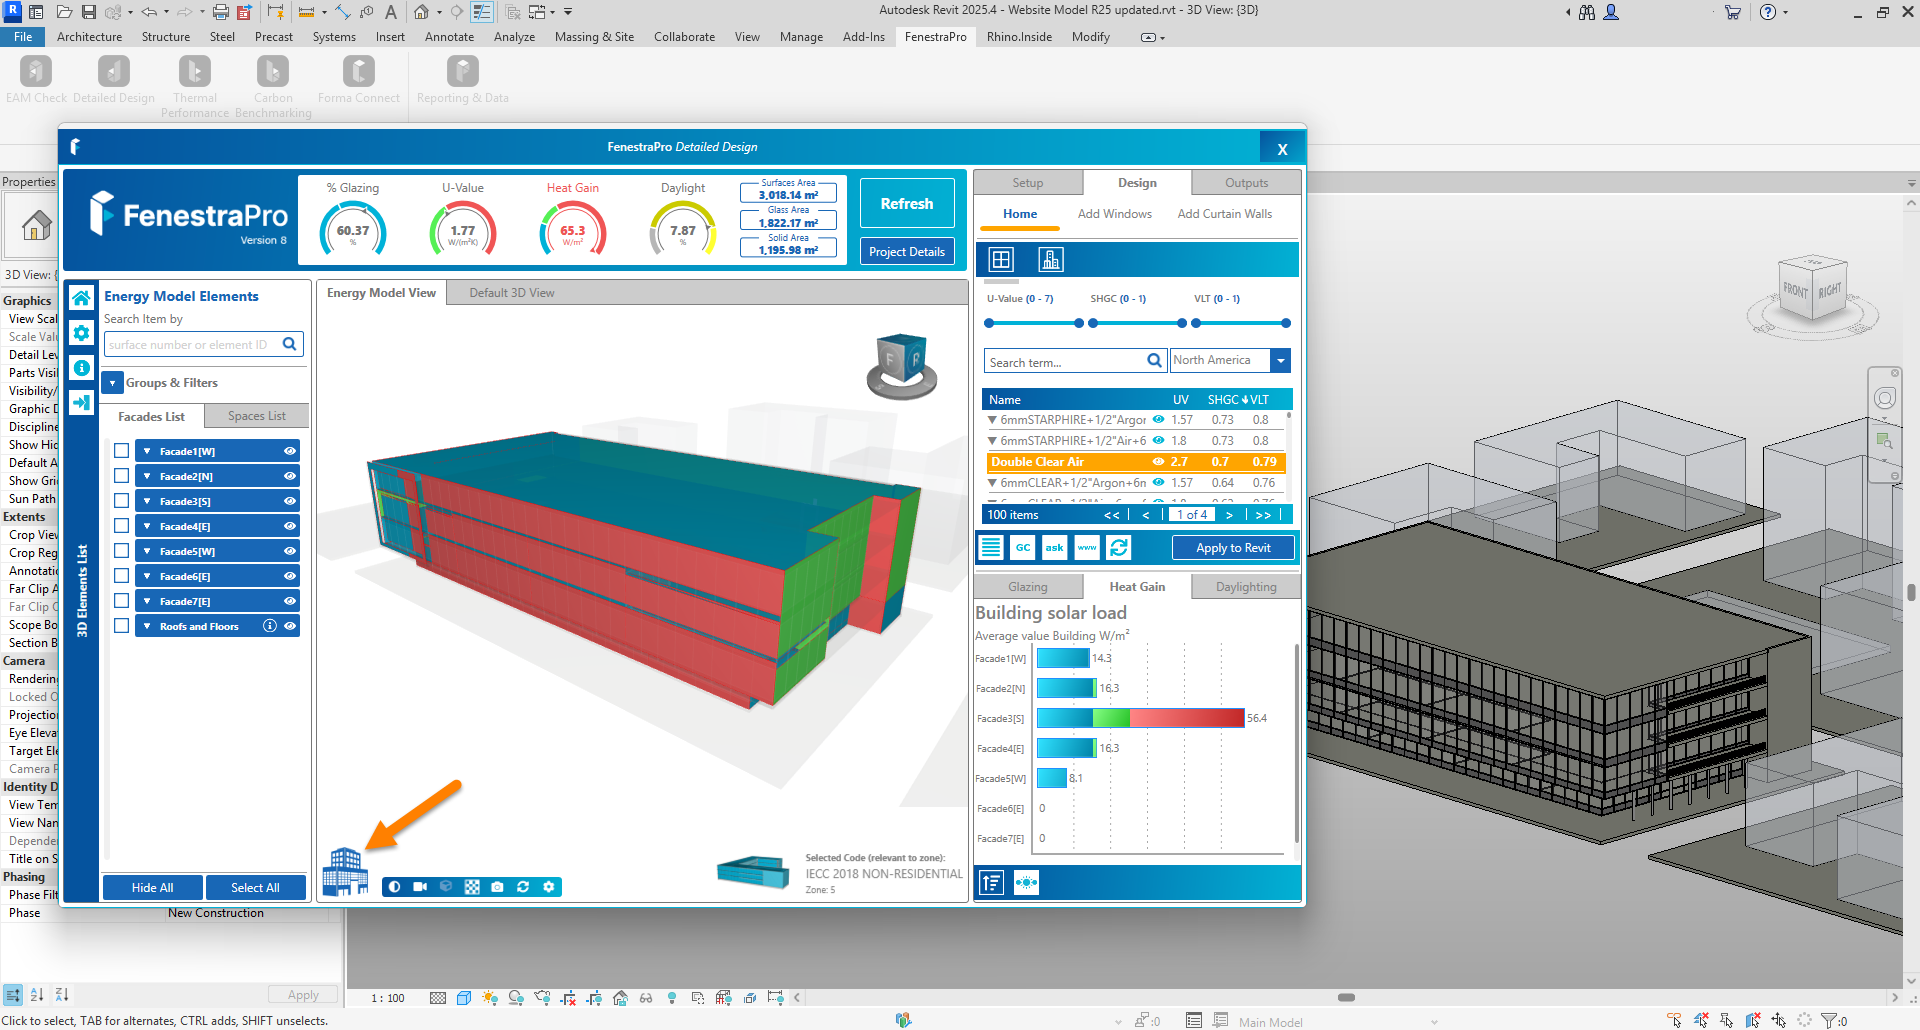Viewport: 1920px width, 1030px height.
Task: Click the video camera viewer icon
Action: click(420, 887)
